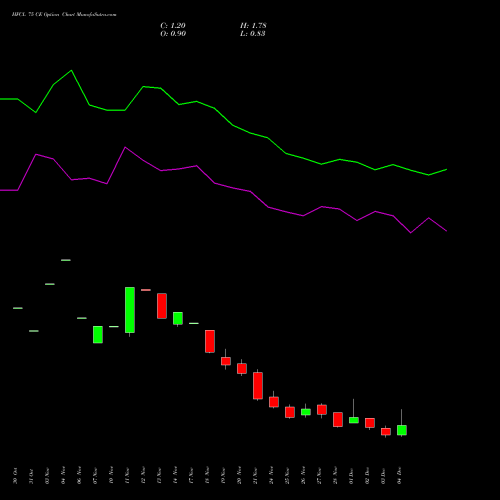Click the high value H: 1.78

(253, 26)
